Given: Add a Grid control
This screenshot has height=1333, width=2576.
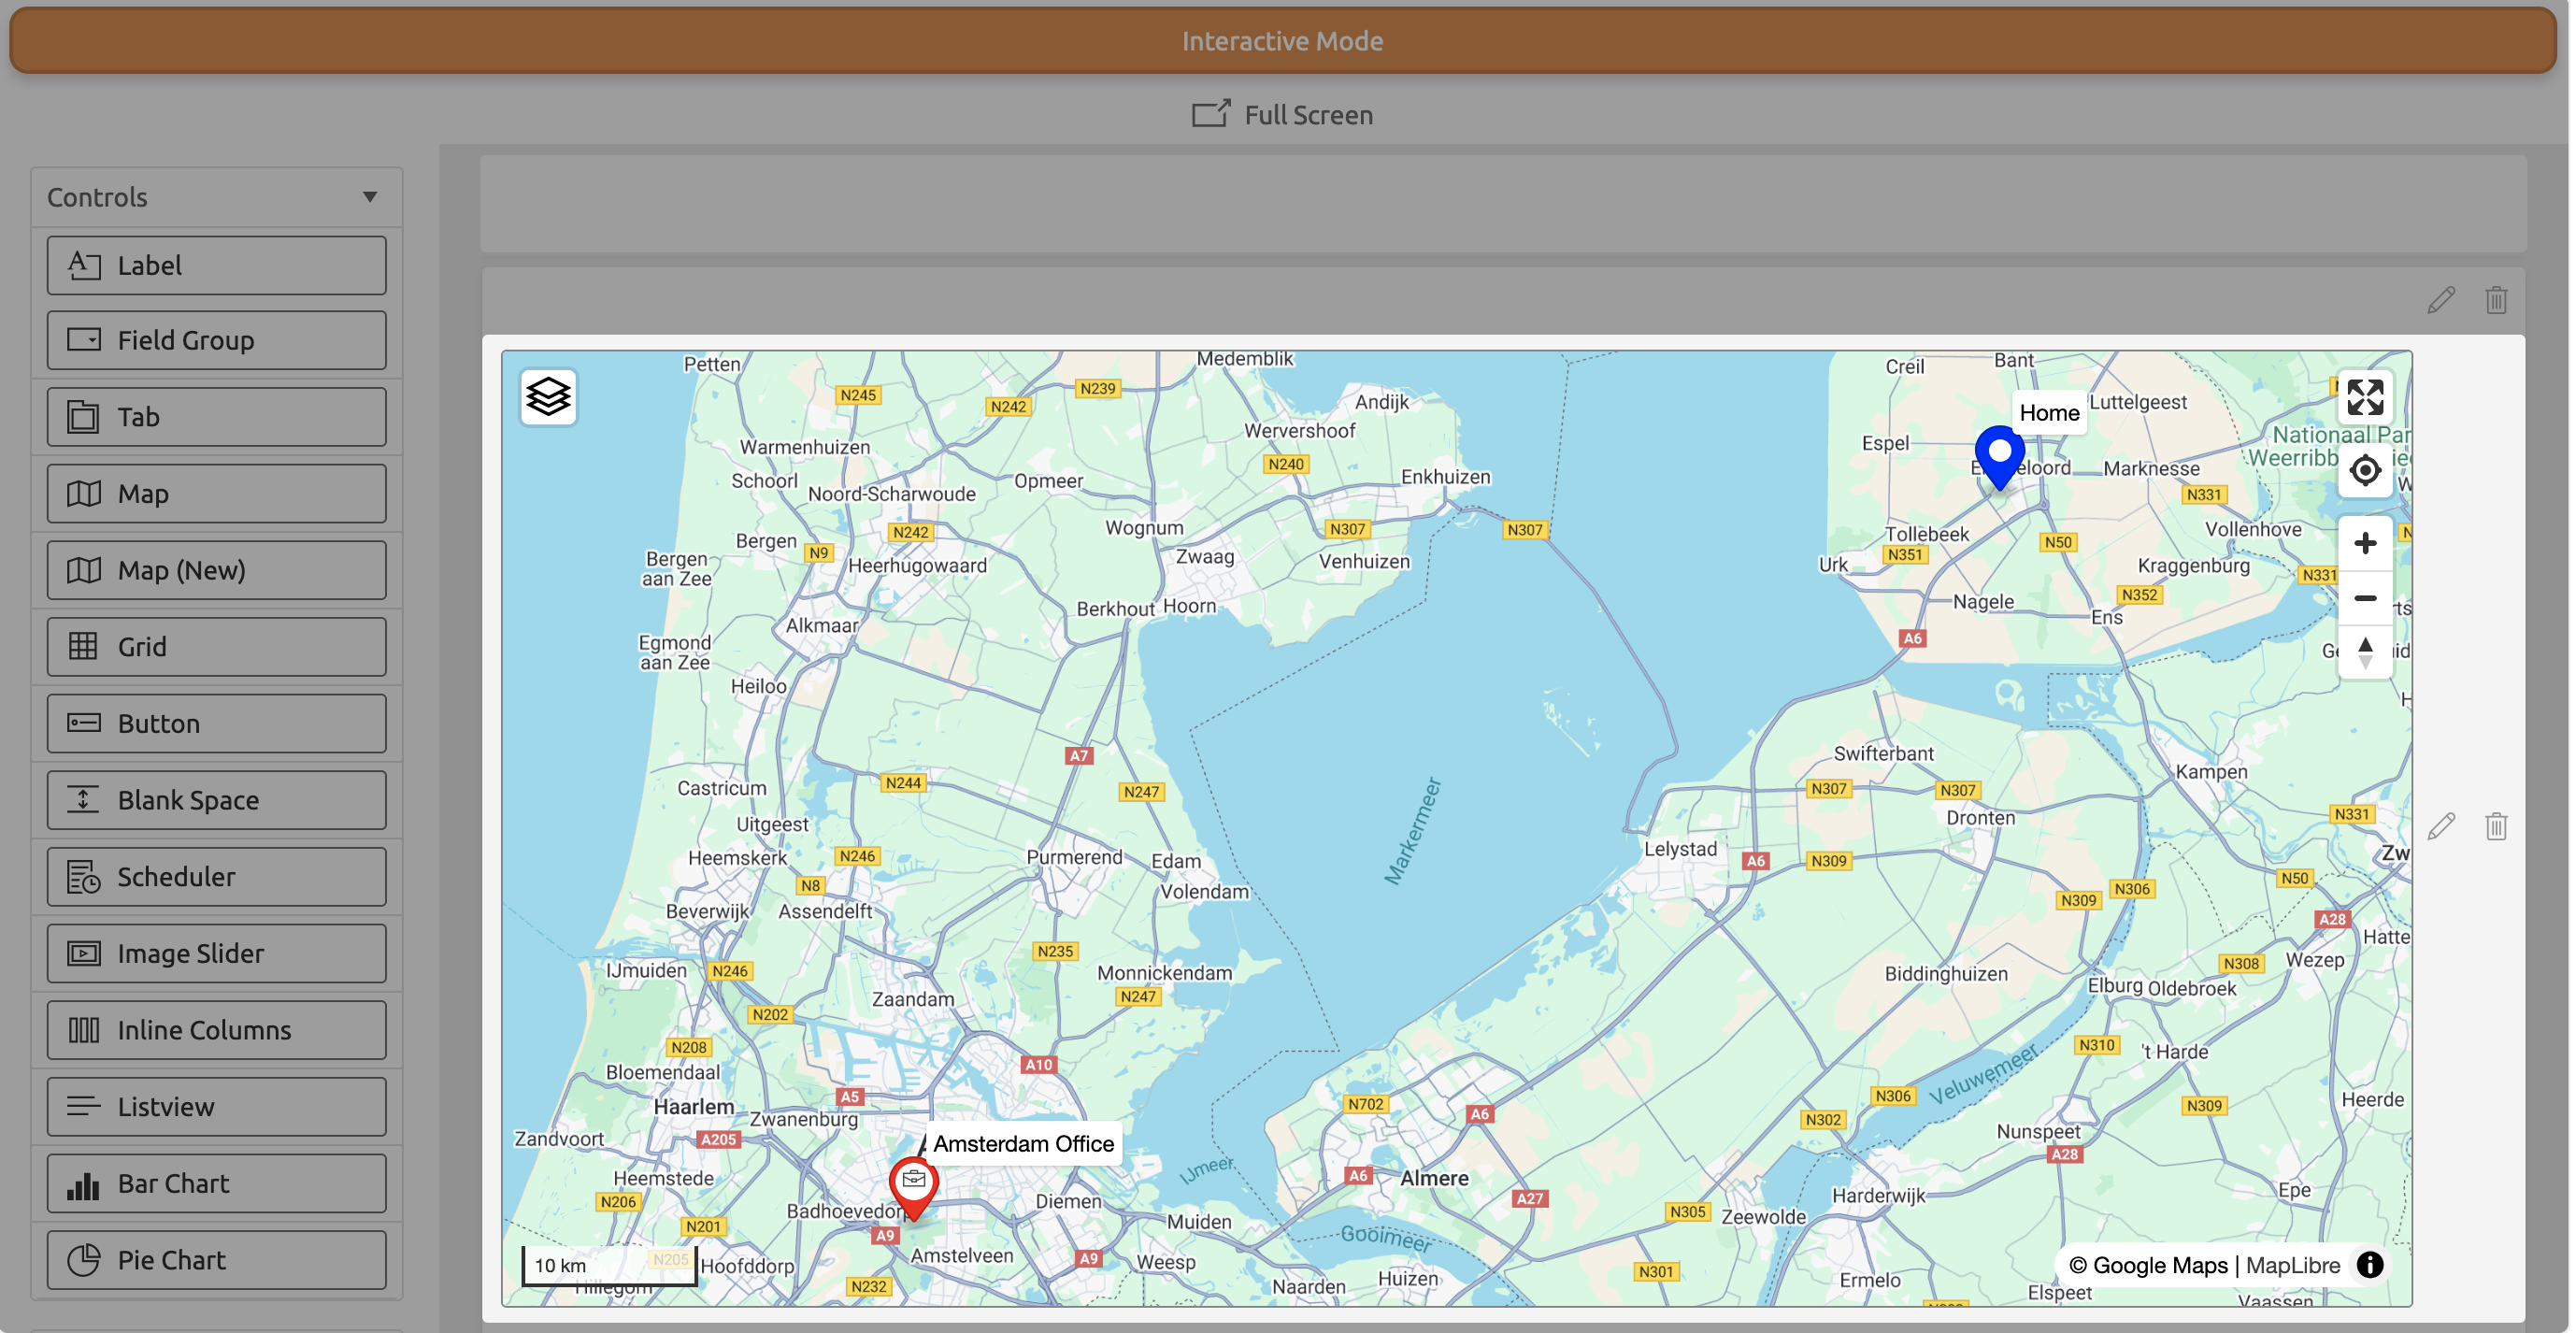Looking at the screenshot, I should point(216,647).
